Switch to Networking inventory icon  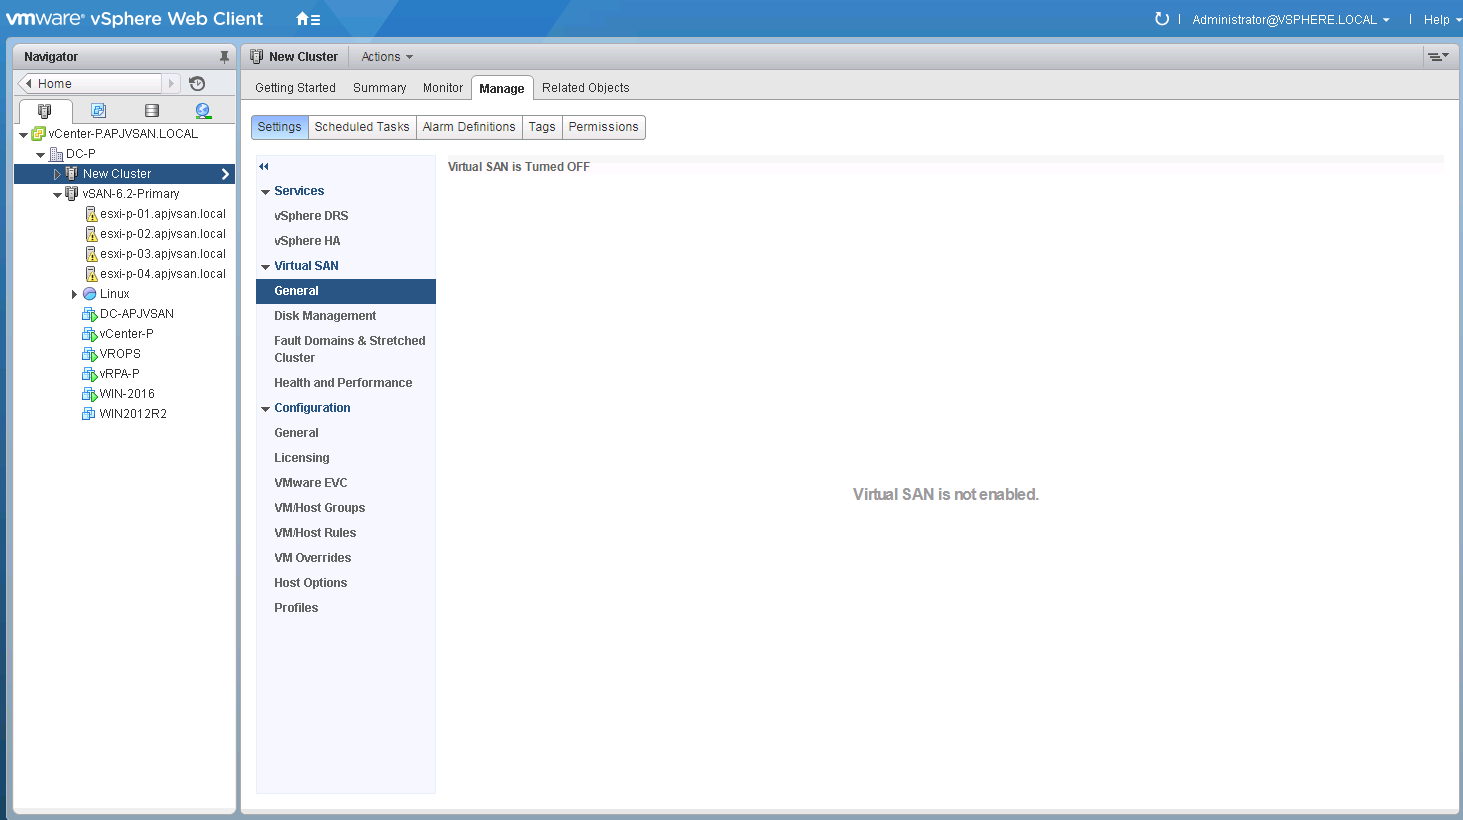click(x=203, y=111)
